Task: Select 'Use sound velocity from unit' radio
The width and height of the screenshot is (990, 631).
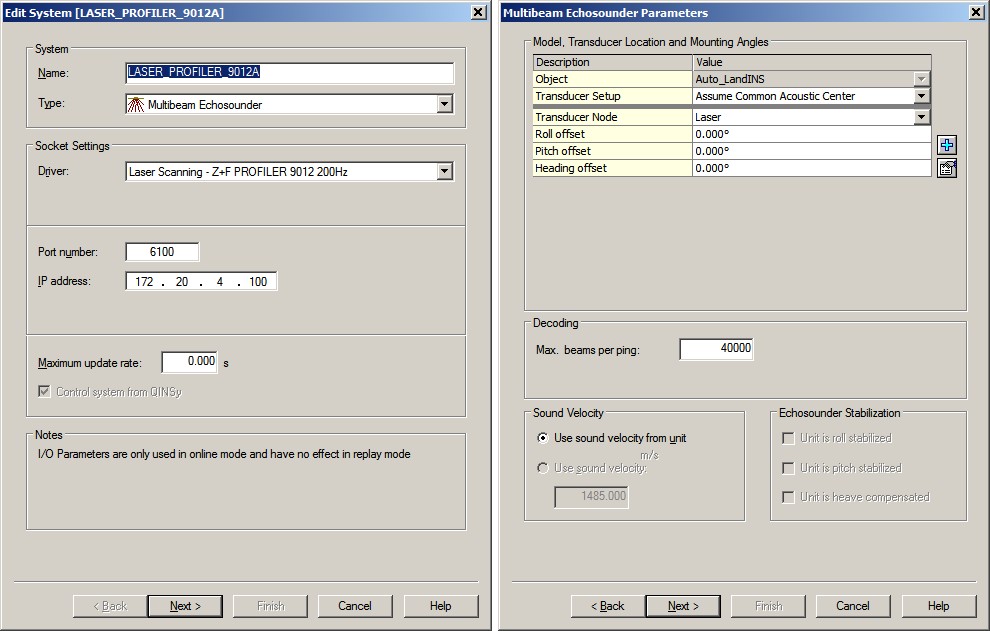Action: pos(542,438)
